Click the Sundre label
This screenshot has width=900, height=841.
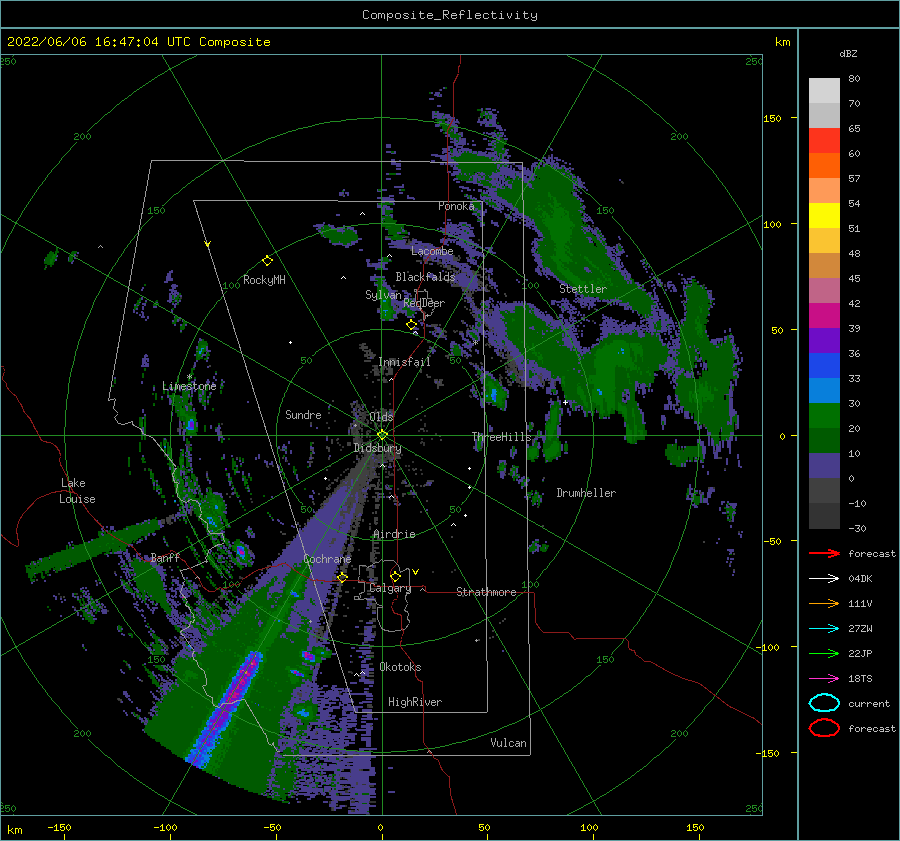tap(303, 414)
